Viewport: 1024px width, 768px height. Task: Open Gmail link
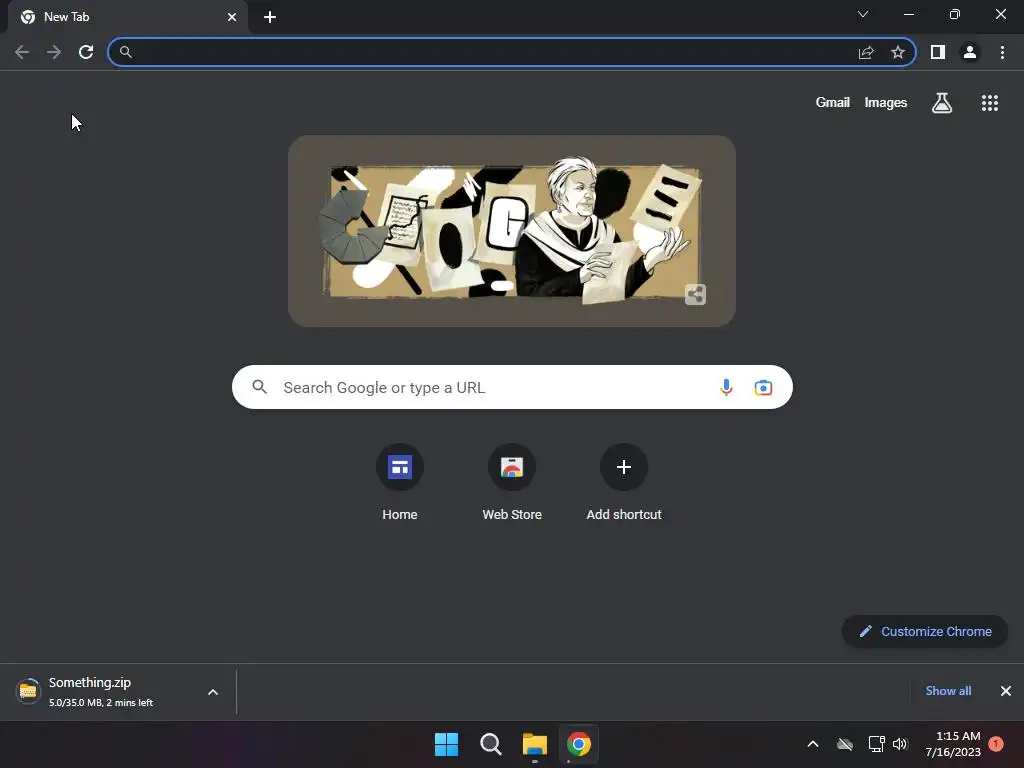click(833, 103)
